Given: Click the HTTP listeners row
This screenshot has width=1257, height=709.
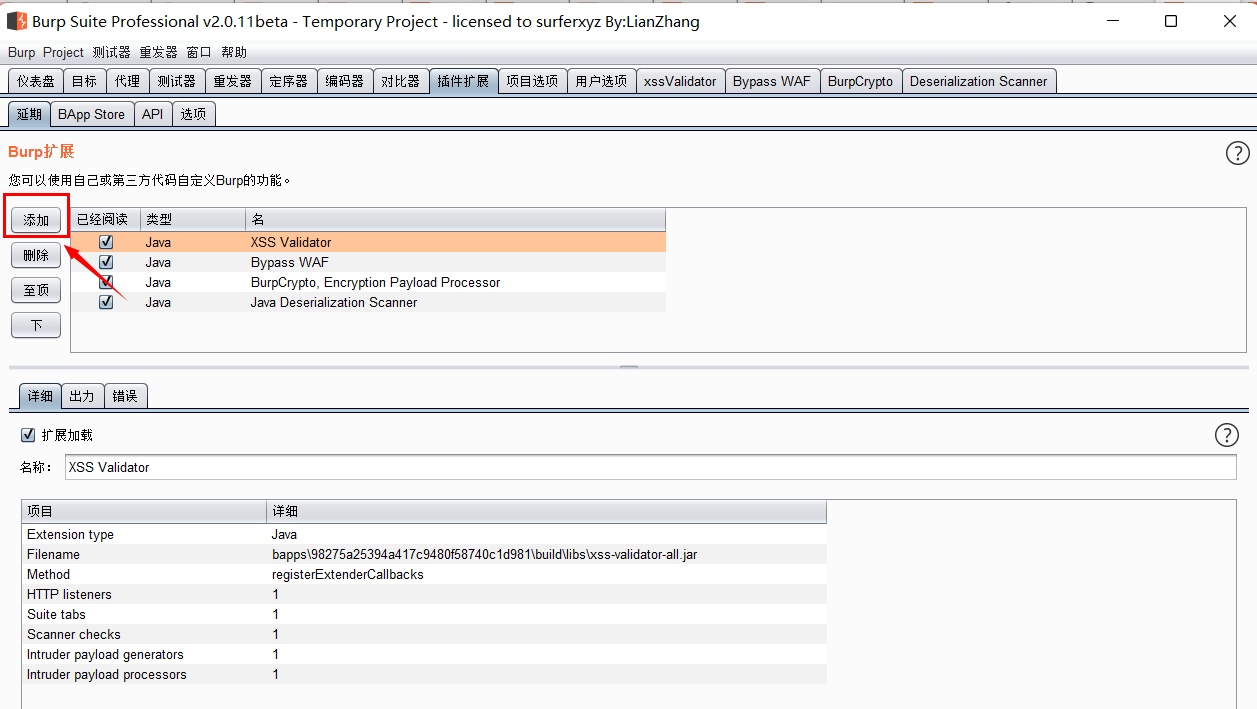Looking at the screenshot, I should pos(424,594).
